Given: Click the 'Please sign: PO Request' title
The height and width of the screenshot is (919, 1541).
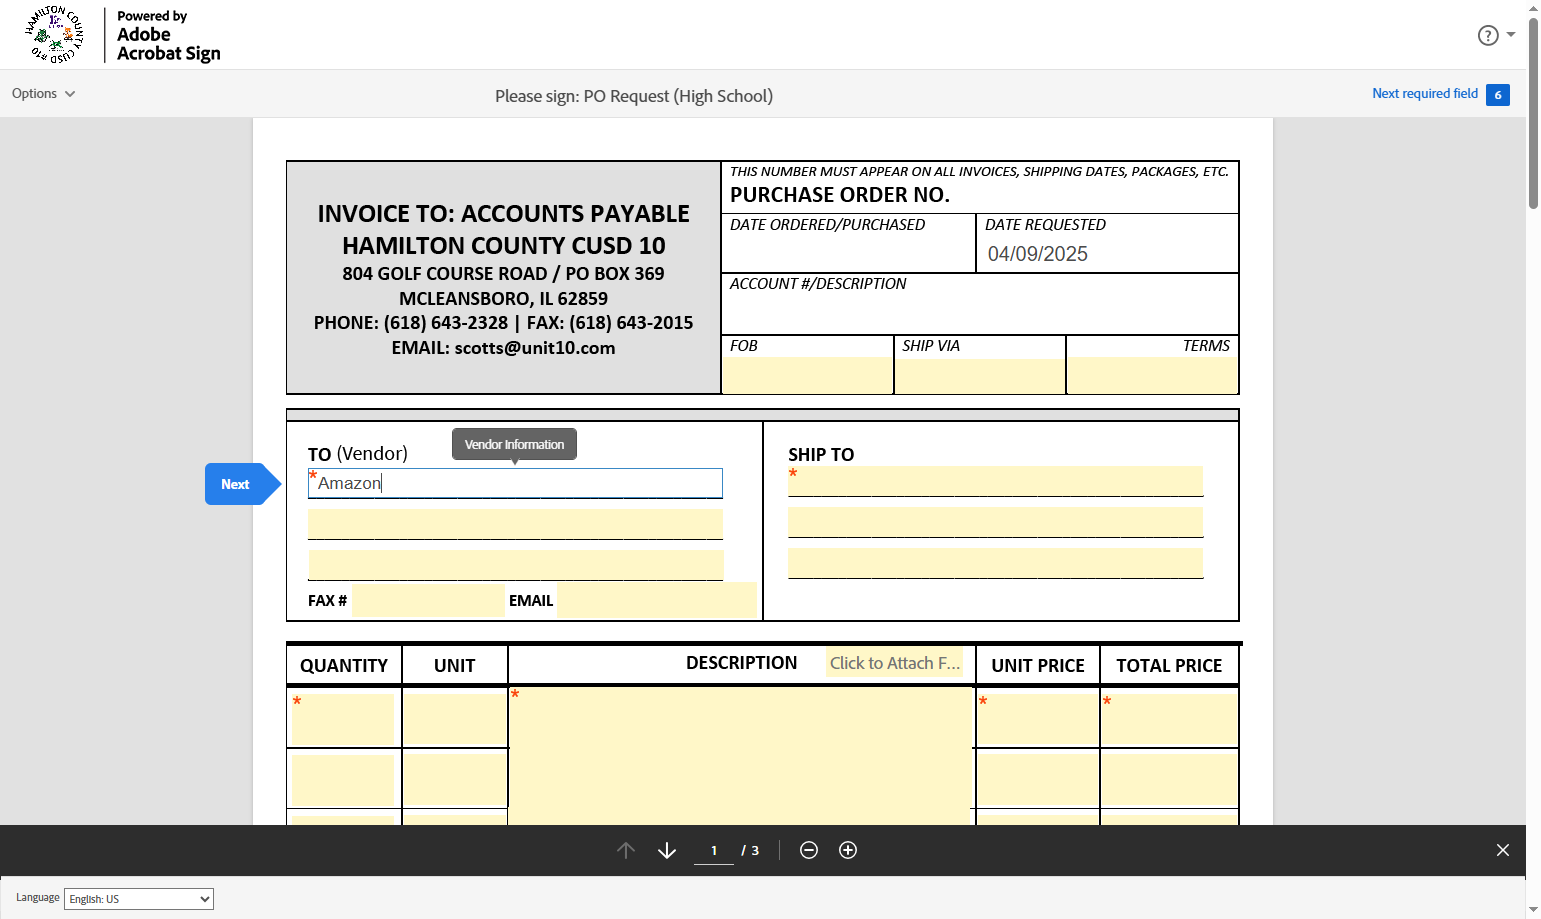Looking at the screenshot, I should [634, 96].
